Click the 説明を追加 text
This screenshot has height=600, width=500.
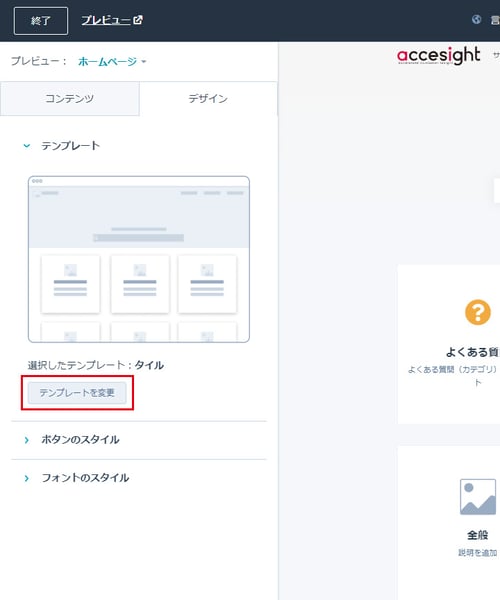(x=478, y=553)
